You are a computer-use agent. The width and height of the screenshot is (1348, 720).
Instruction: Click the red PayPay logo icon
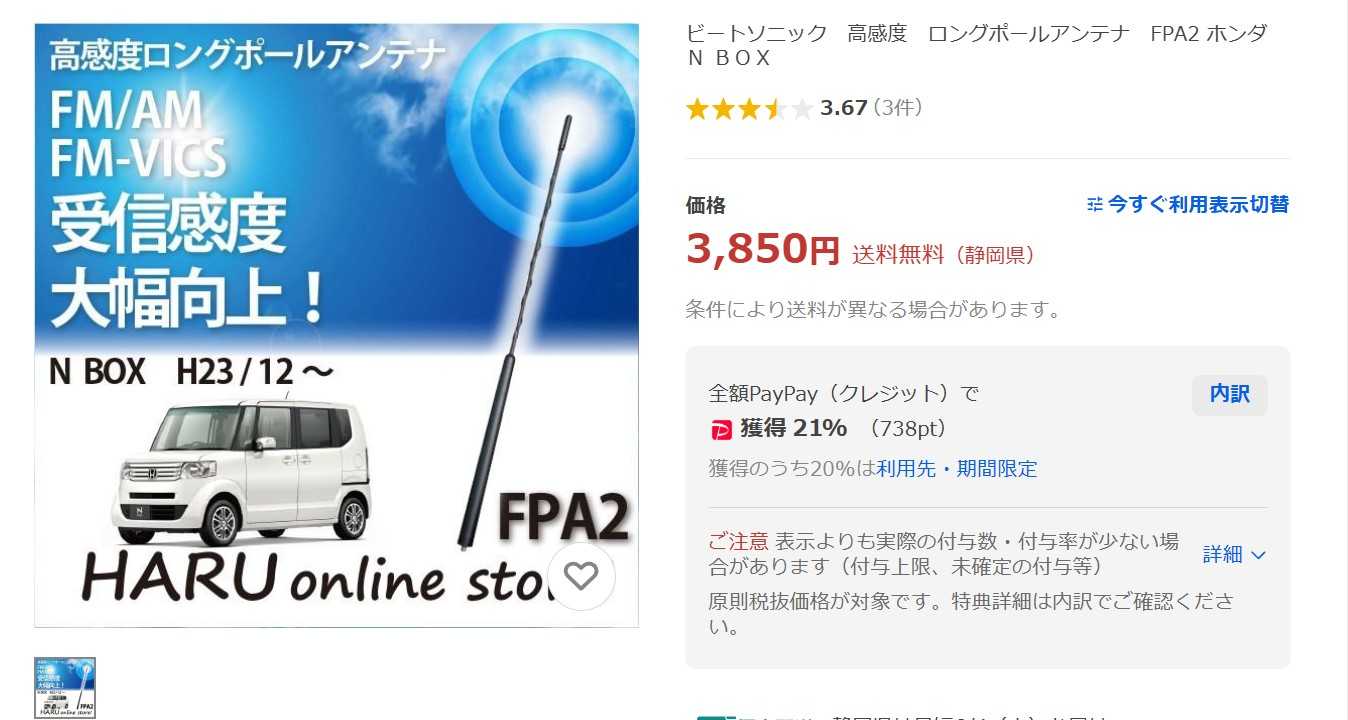(x=721, y=430)
